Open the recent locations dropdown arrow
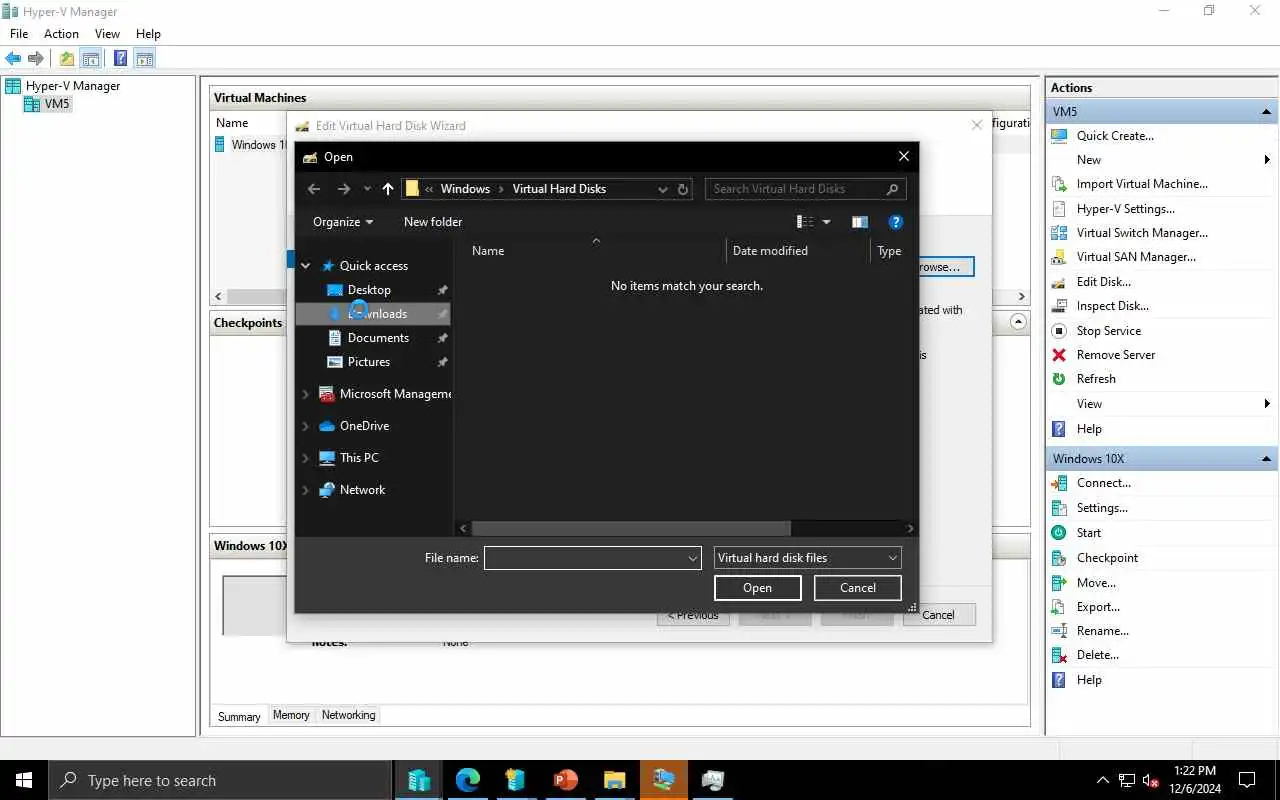This screenshot has height=800, width=1280. [x=367, y=189]
